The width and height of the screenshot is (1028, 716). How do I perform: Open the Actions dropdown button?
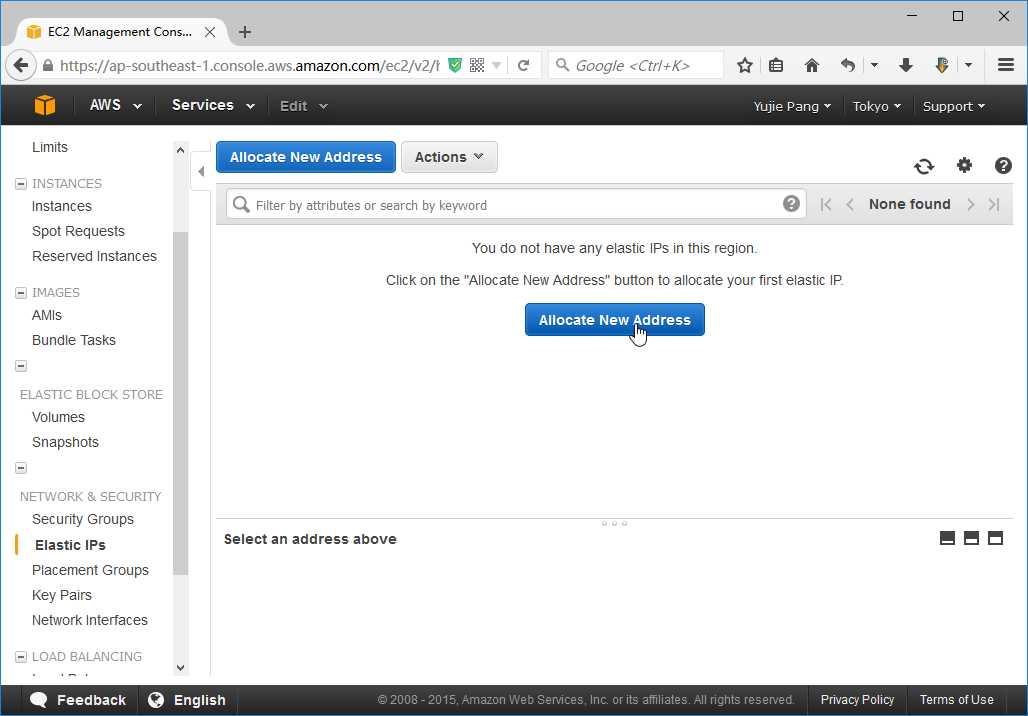449,157
